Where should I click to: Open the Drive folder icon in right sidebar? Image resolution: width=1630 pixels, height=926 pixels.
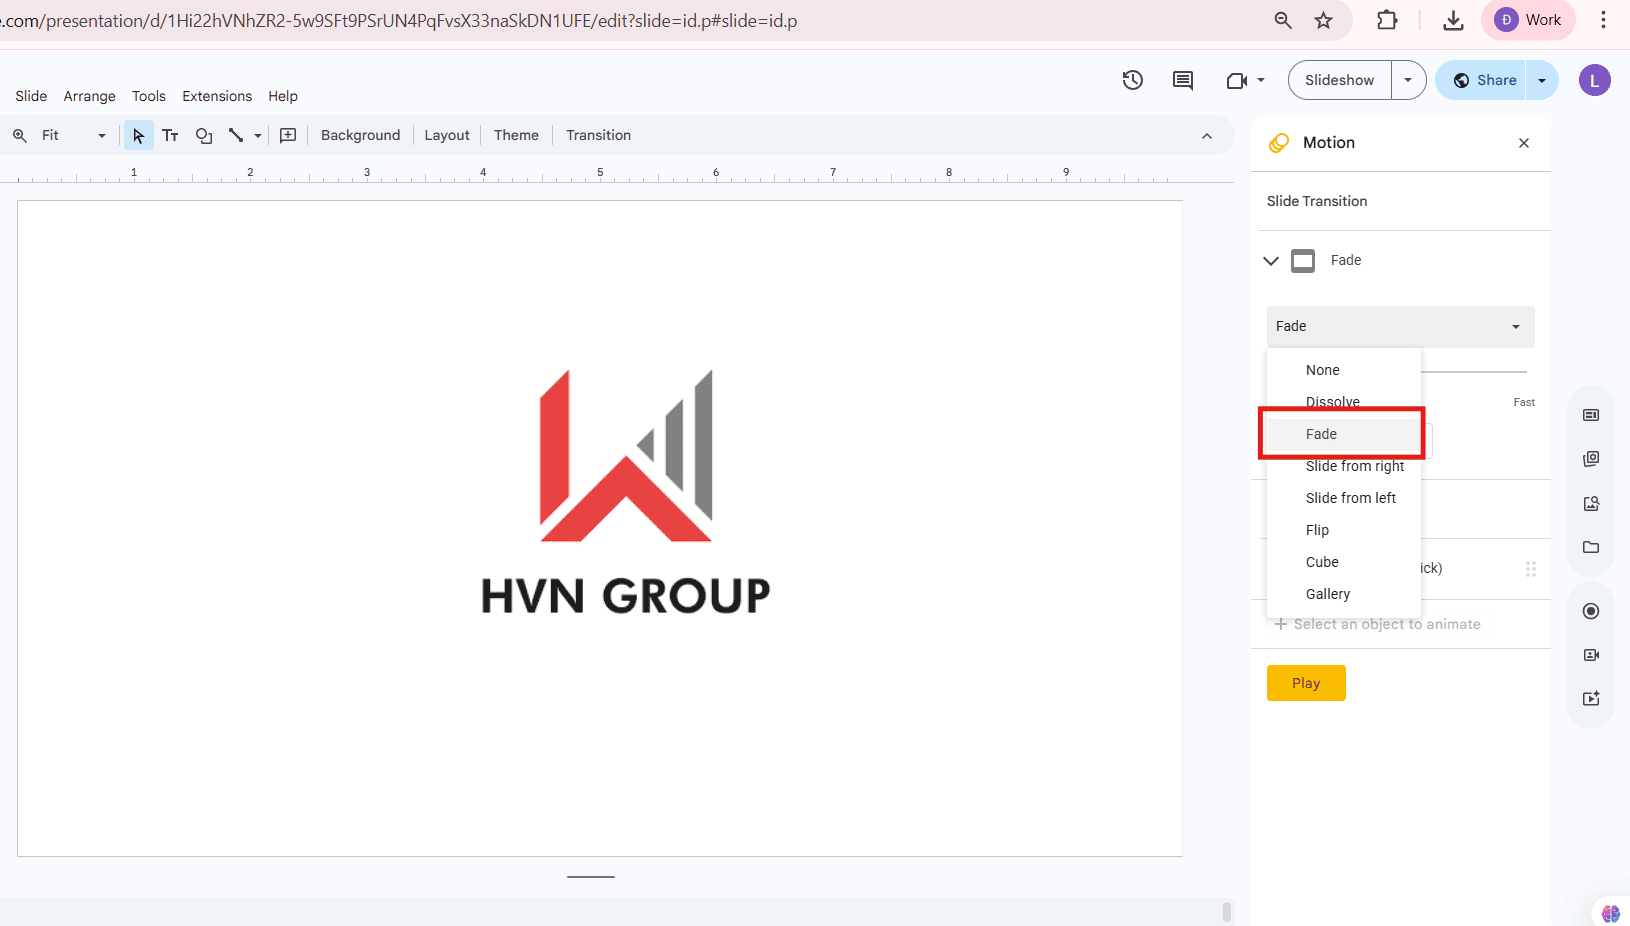1591,547
